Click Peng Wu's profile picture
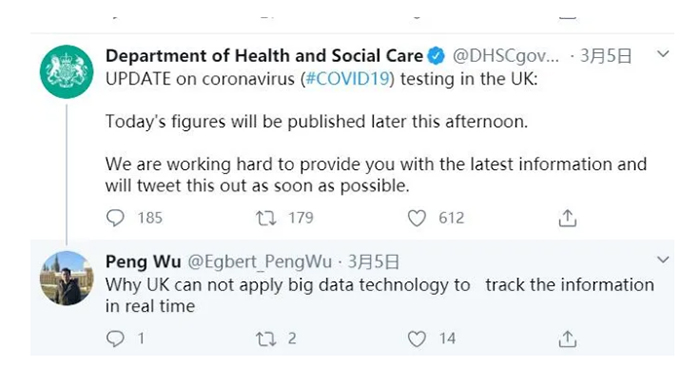 [67, 278]
